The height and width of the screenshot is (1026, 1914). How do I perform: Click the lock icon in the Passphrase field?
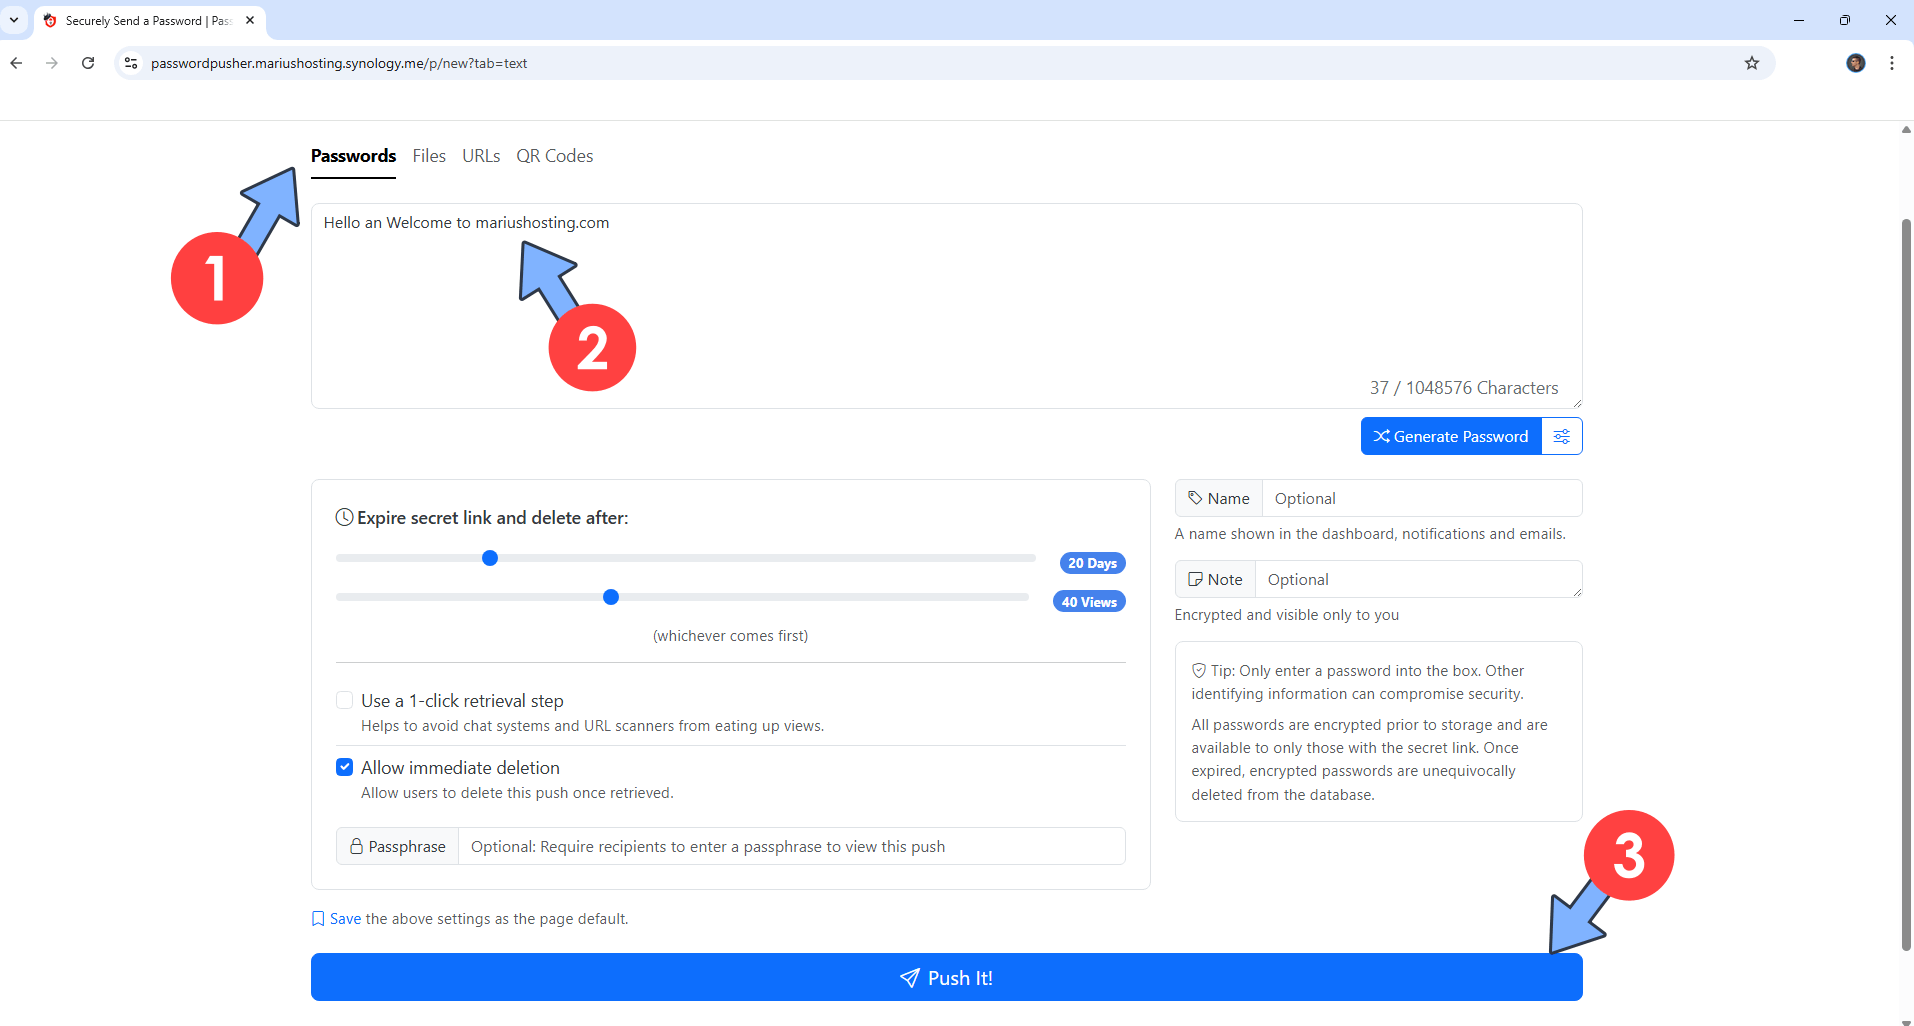(x=357, y=845)
